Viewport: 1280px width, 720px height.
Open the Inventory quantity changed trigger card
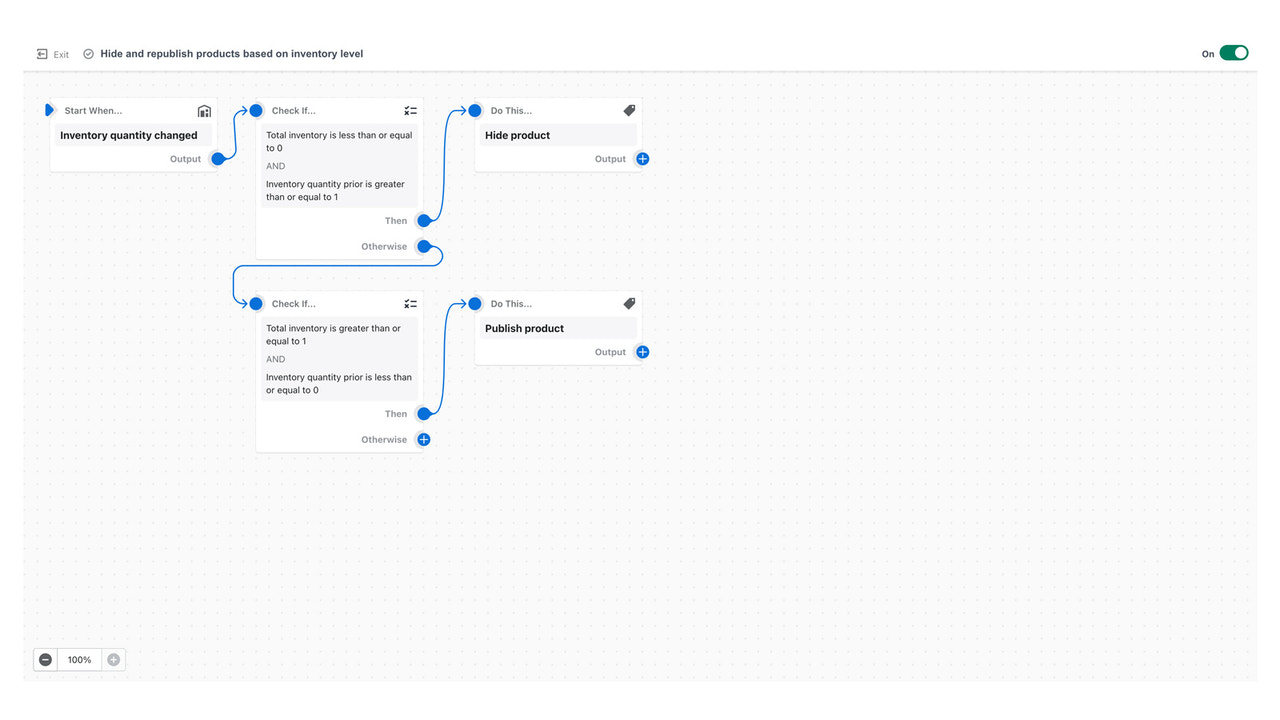point(128,135)
